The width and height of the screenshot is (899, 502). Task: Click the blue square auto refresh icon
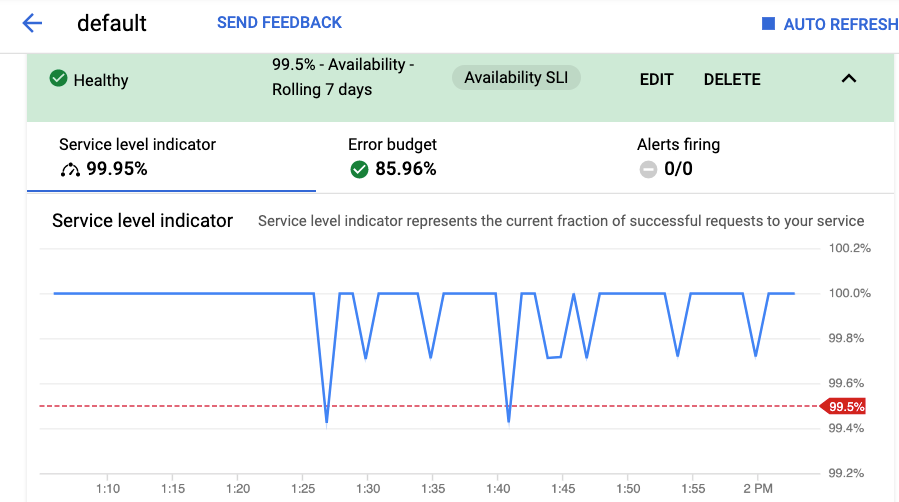pos(768,23)
